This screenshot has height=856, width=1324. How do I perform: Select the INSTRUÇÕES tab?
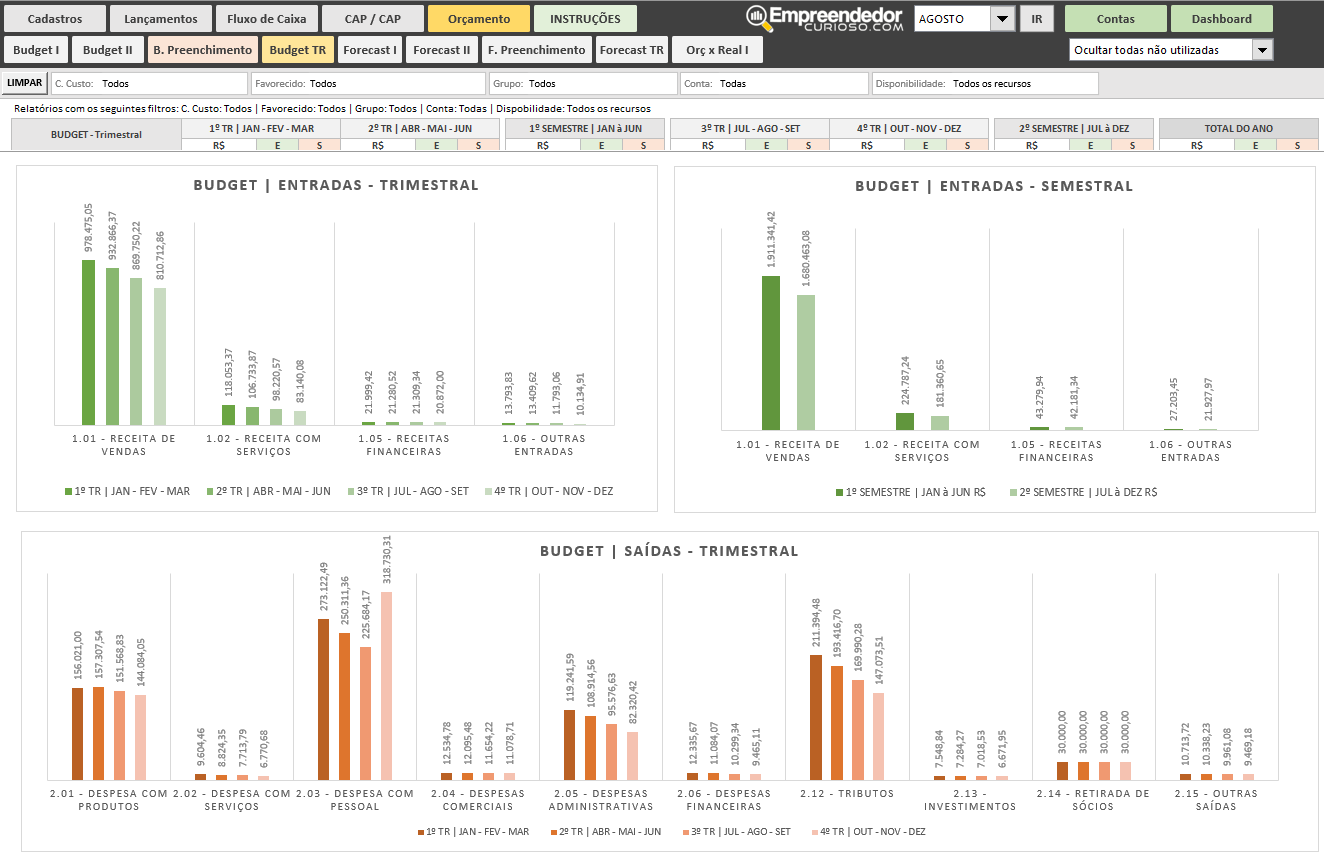585,19
